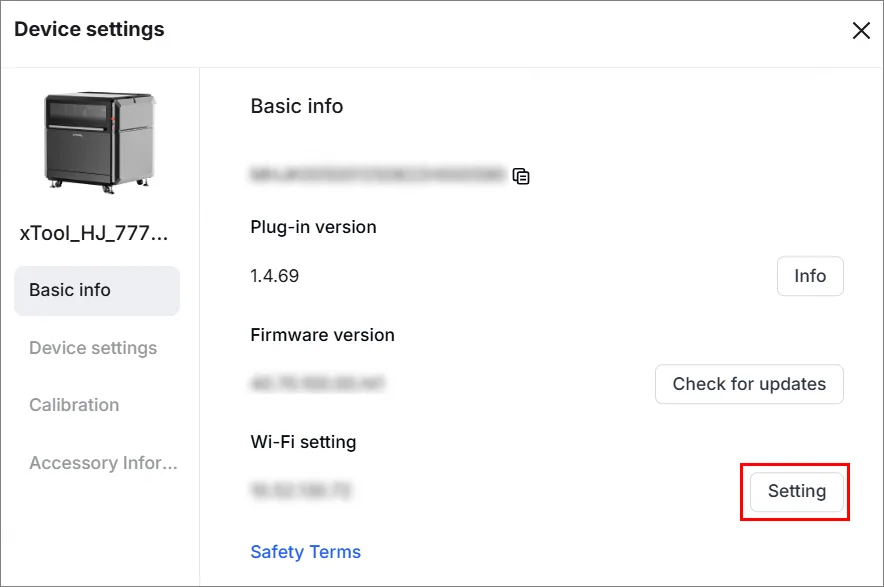Click the blurred Wi-Fi IP address

[x=300, y=490]
